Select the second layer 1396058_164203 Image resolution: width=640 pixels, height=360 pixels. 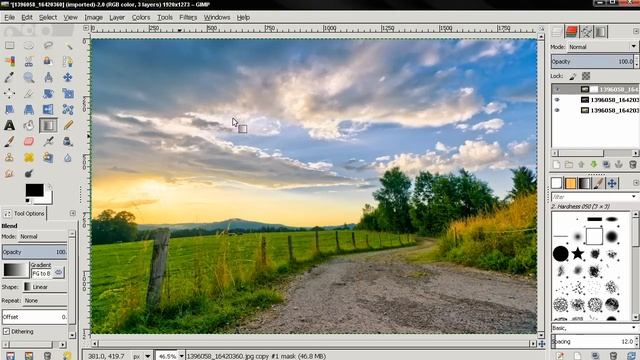click(614, 100)
